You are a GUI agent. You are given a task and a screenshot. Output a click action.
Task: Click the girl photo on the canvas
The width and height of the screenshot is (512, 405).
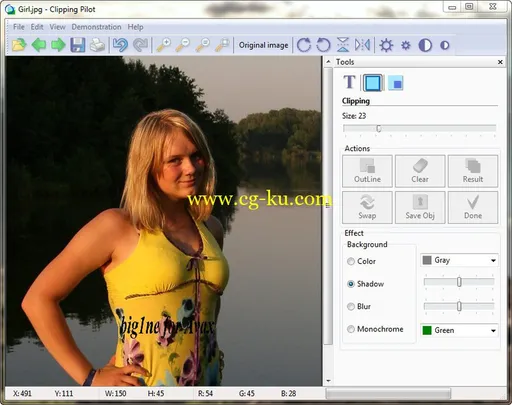(163, 221)
